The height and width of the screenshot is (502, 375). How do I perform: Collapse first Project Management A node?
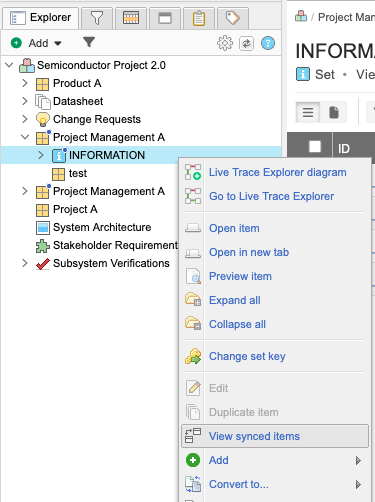[x=25, y=137]
